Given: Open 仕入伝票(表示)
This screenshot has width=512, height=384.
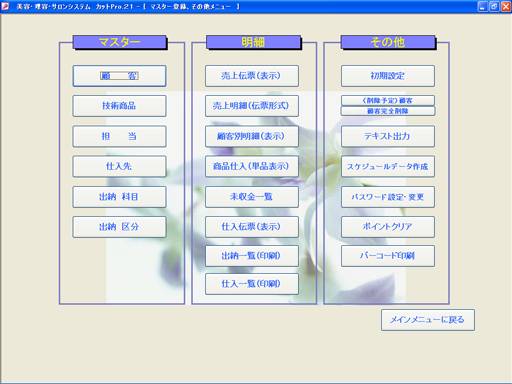Looking at the screenshot, I should (x=252, y=227).
